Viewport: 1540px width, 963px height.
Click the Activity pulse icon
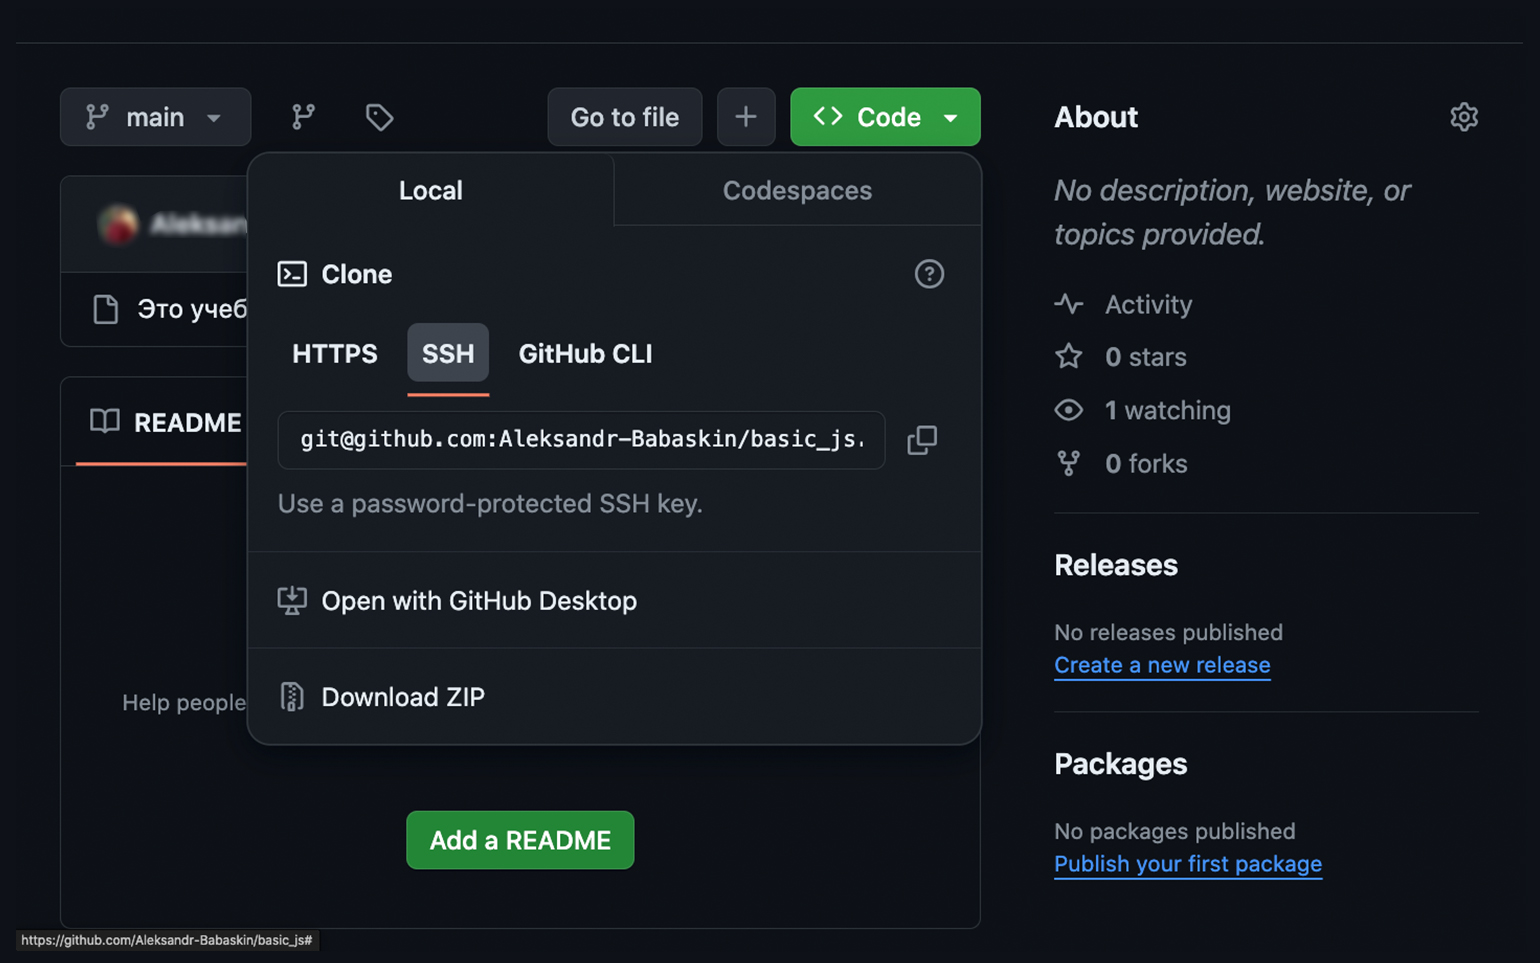[x=1069, y=303]
